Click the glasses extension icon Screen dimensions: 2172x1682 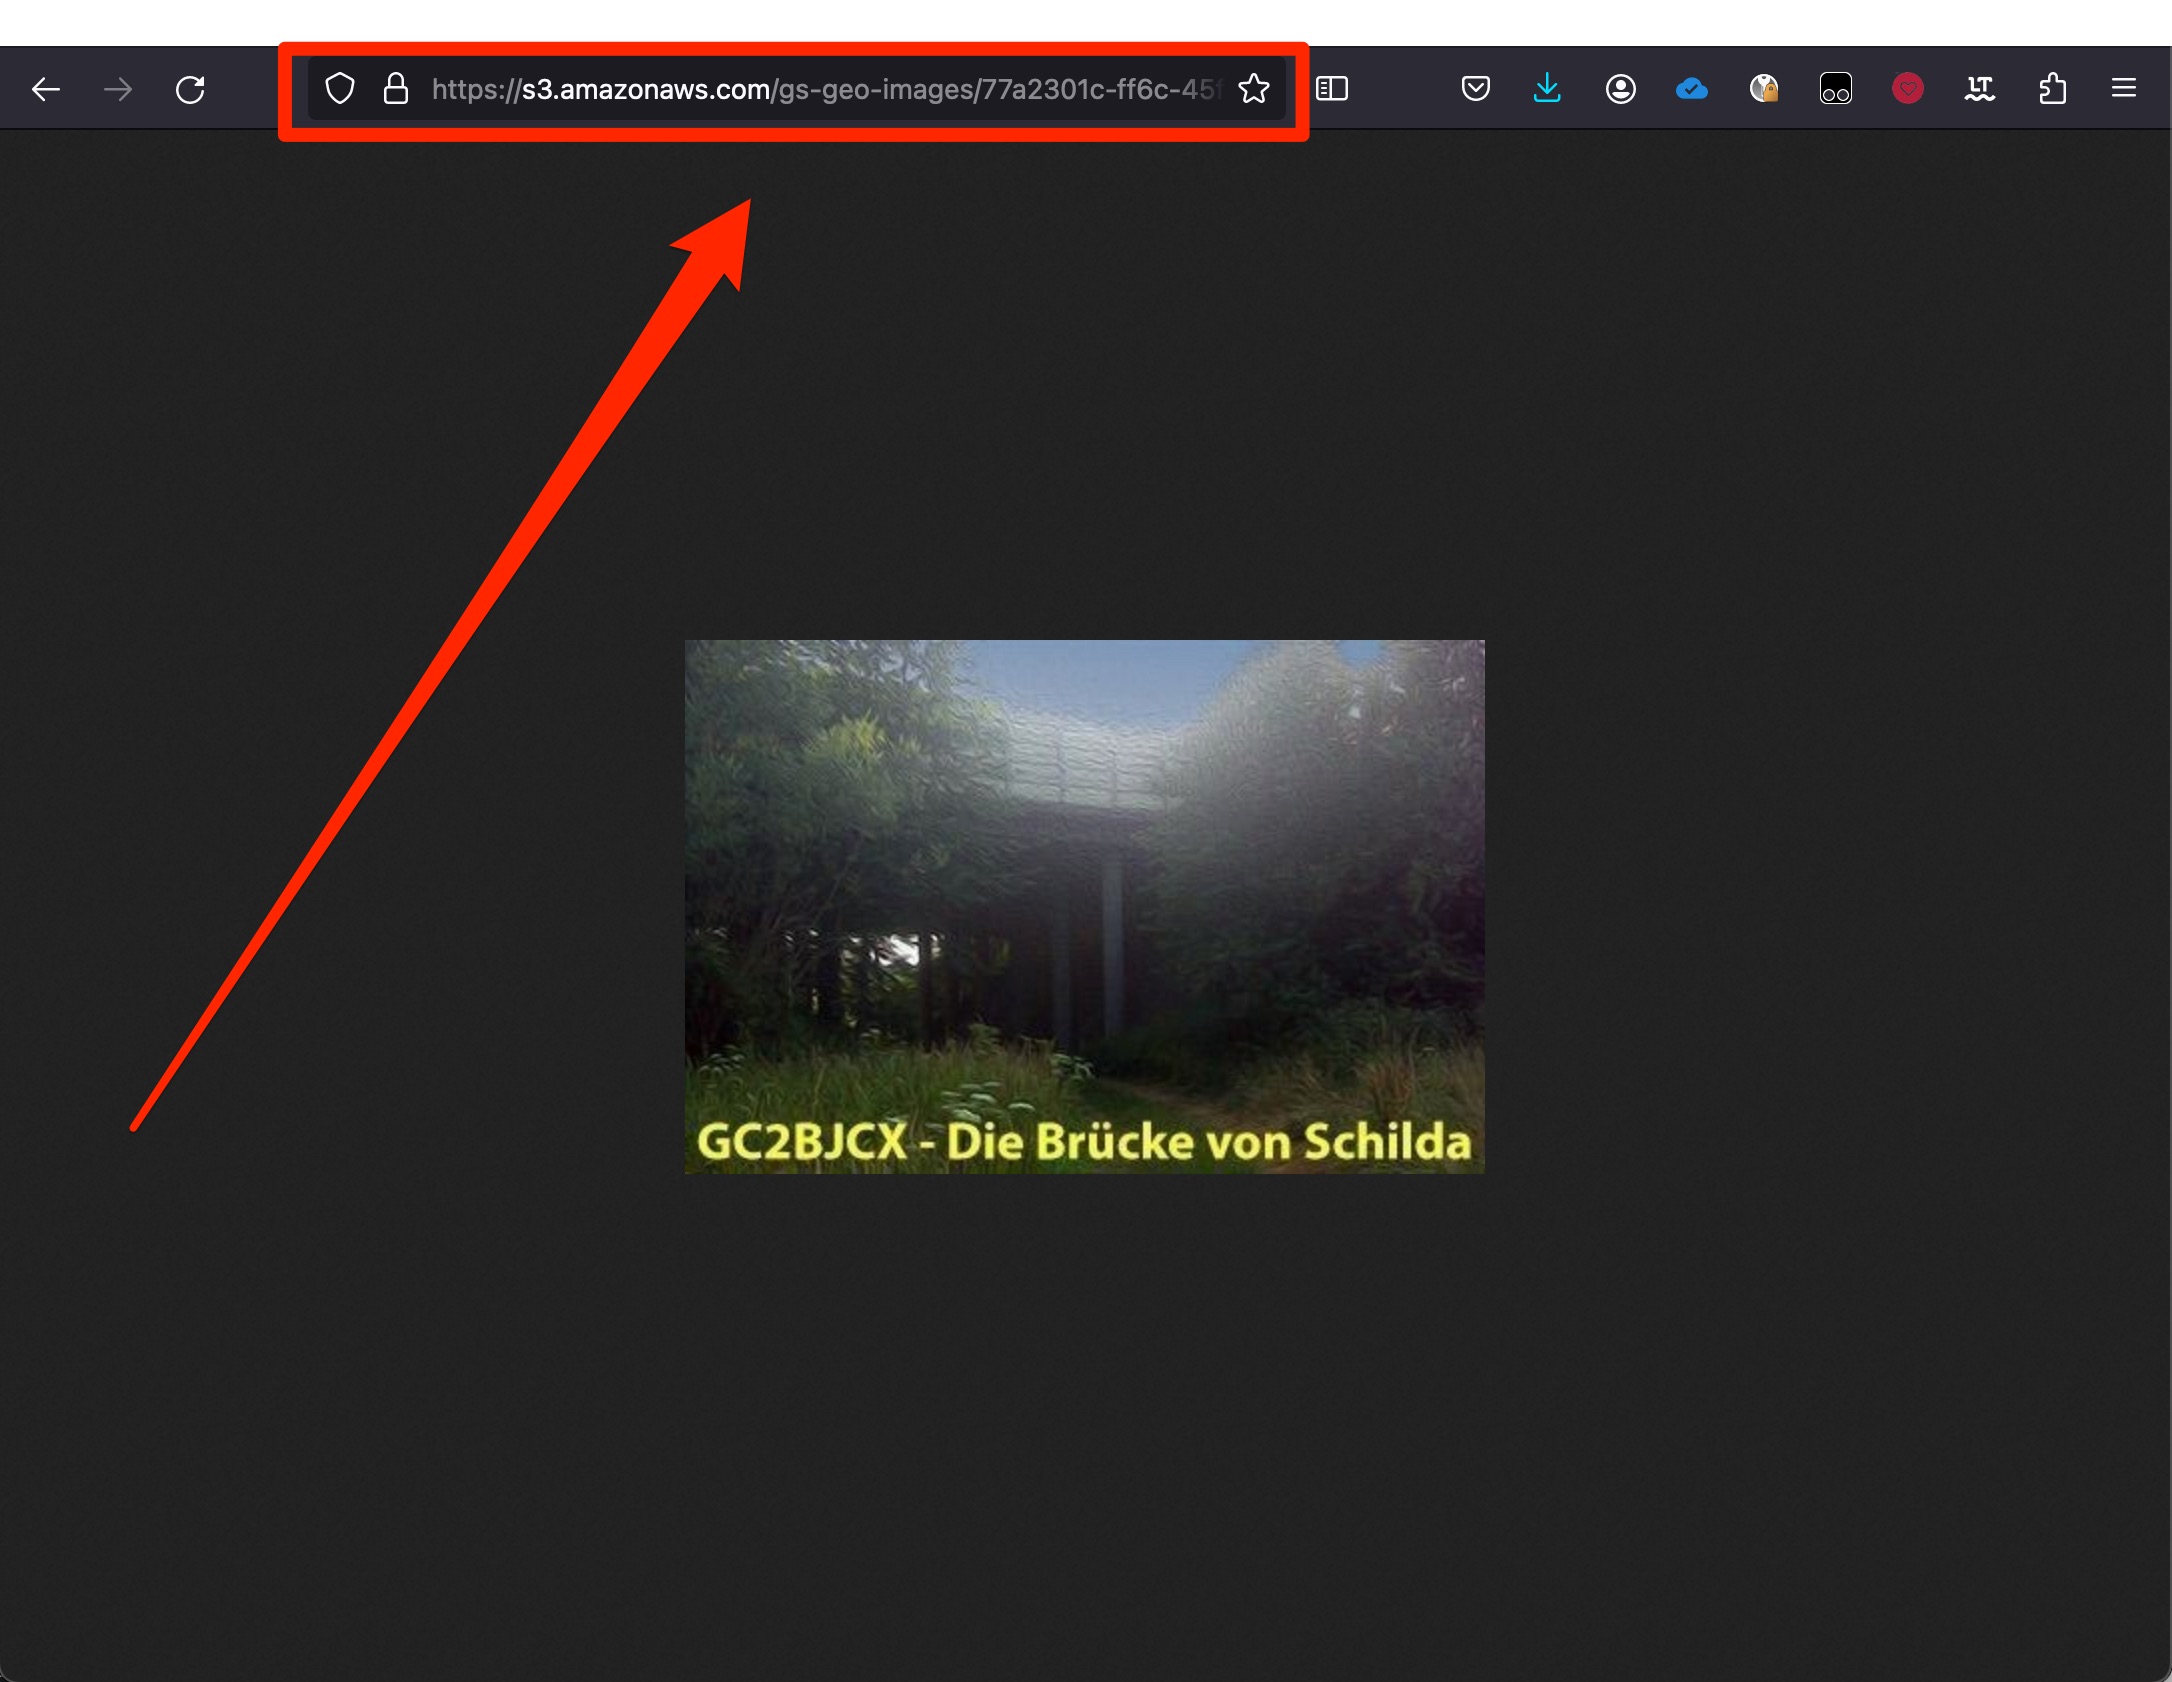pyautogui.click(x=1836, y=89)
